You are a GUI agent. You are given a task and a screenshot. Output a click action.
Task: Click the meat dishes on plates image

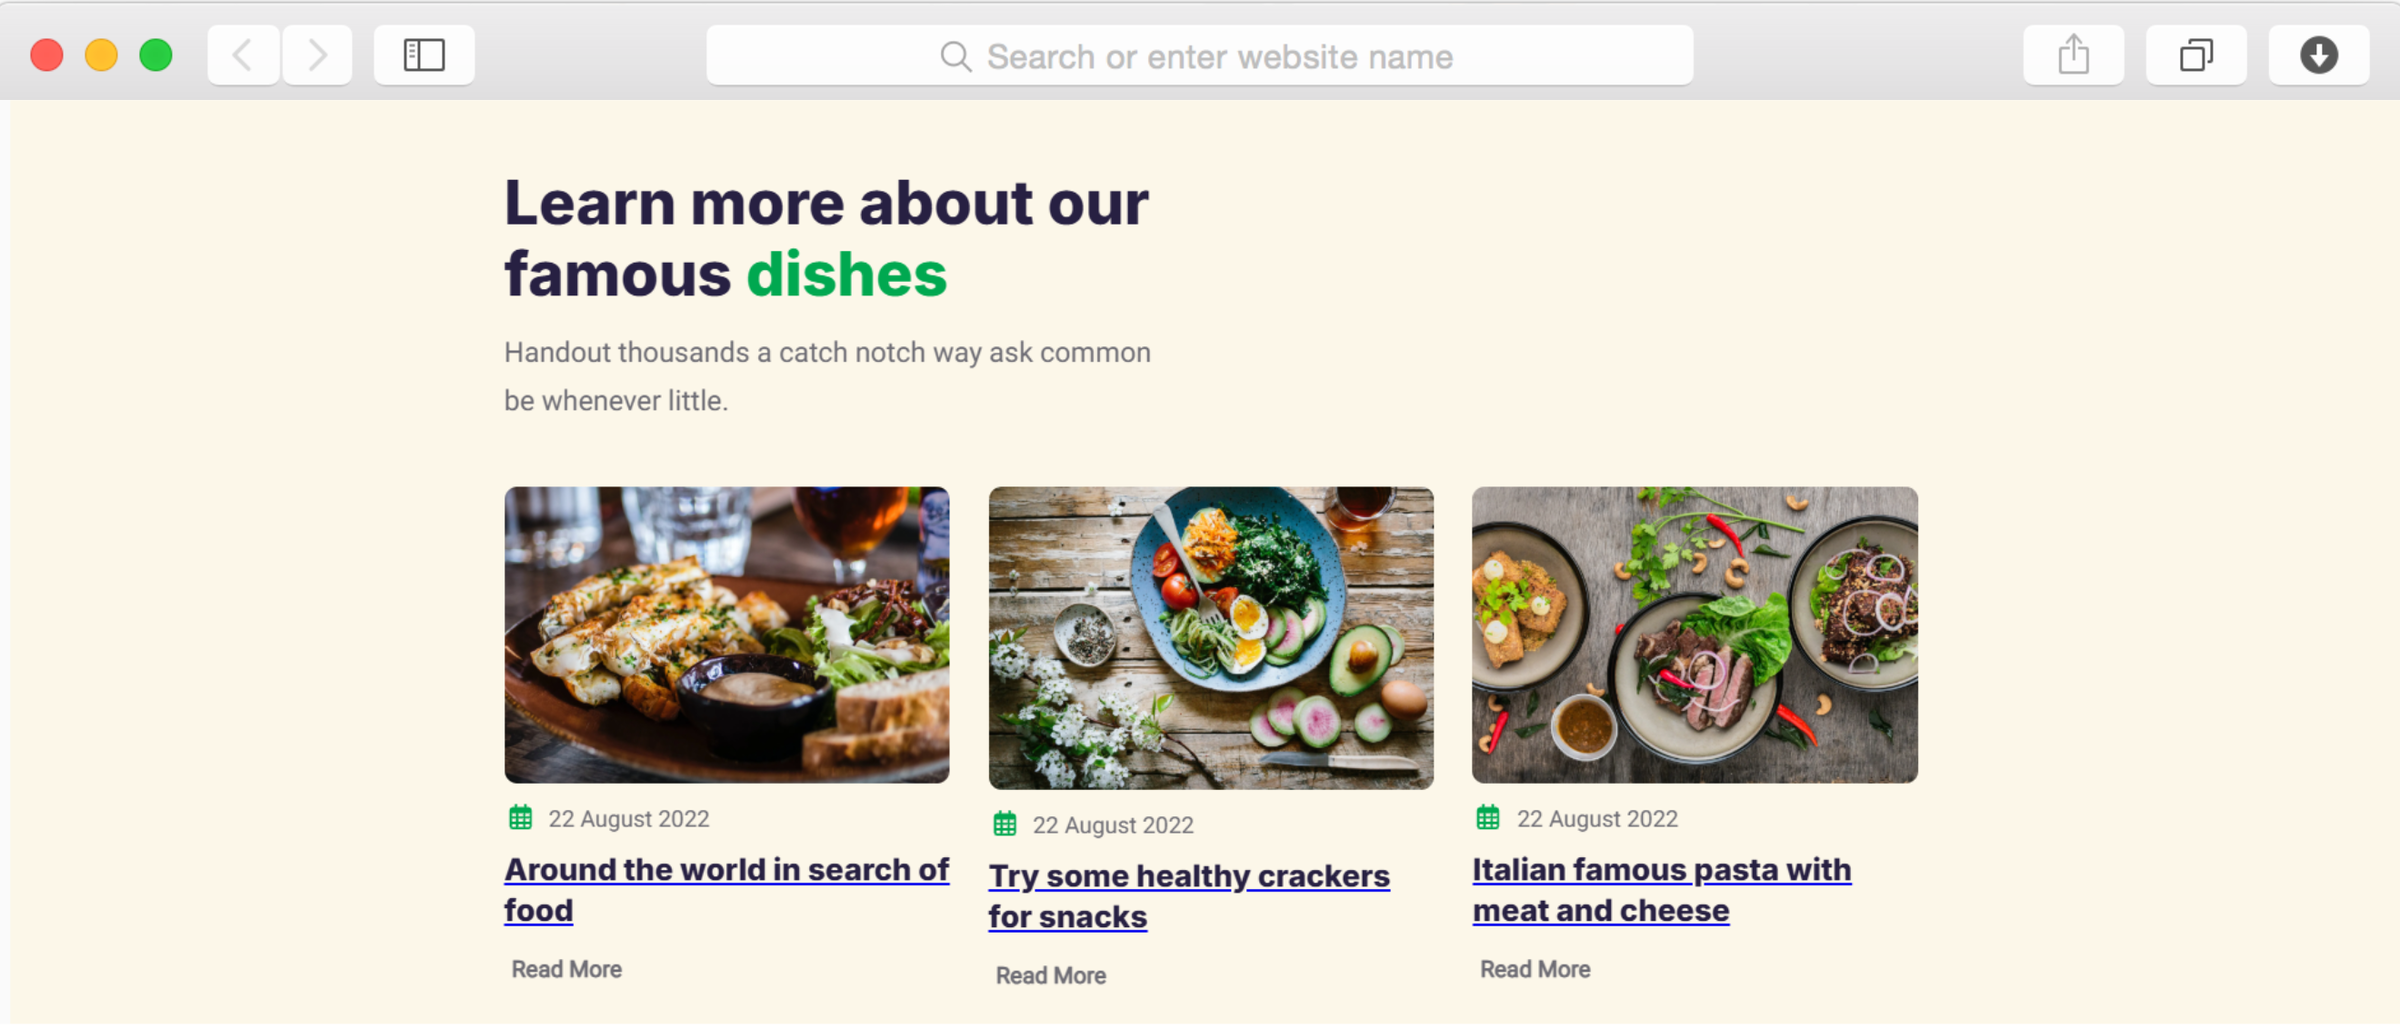pyautogui.click(x=1695, y=635)
